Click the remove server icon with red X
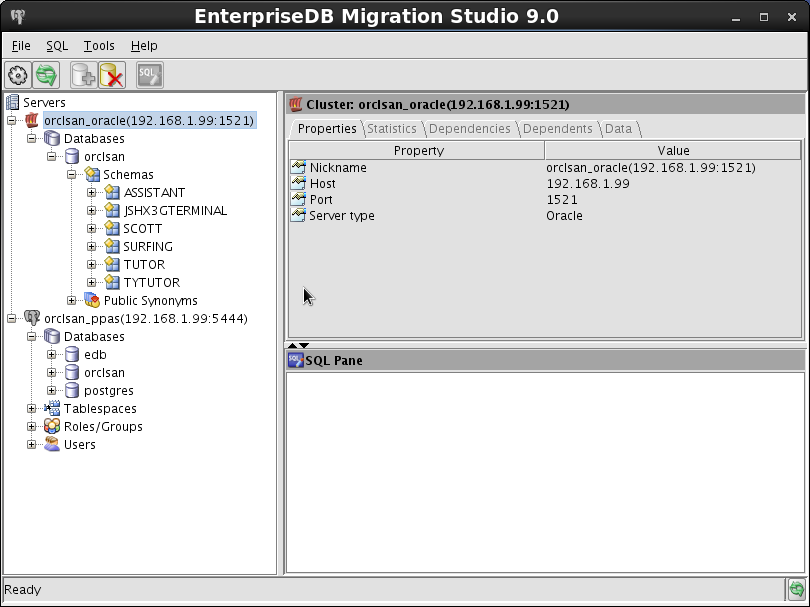 (112, 75)
